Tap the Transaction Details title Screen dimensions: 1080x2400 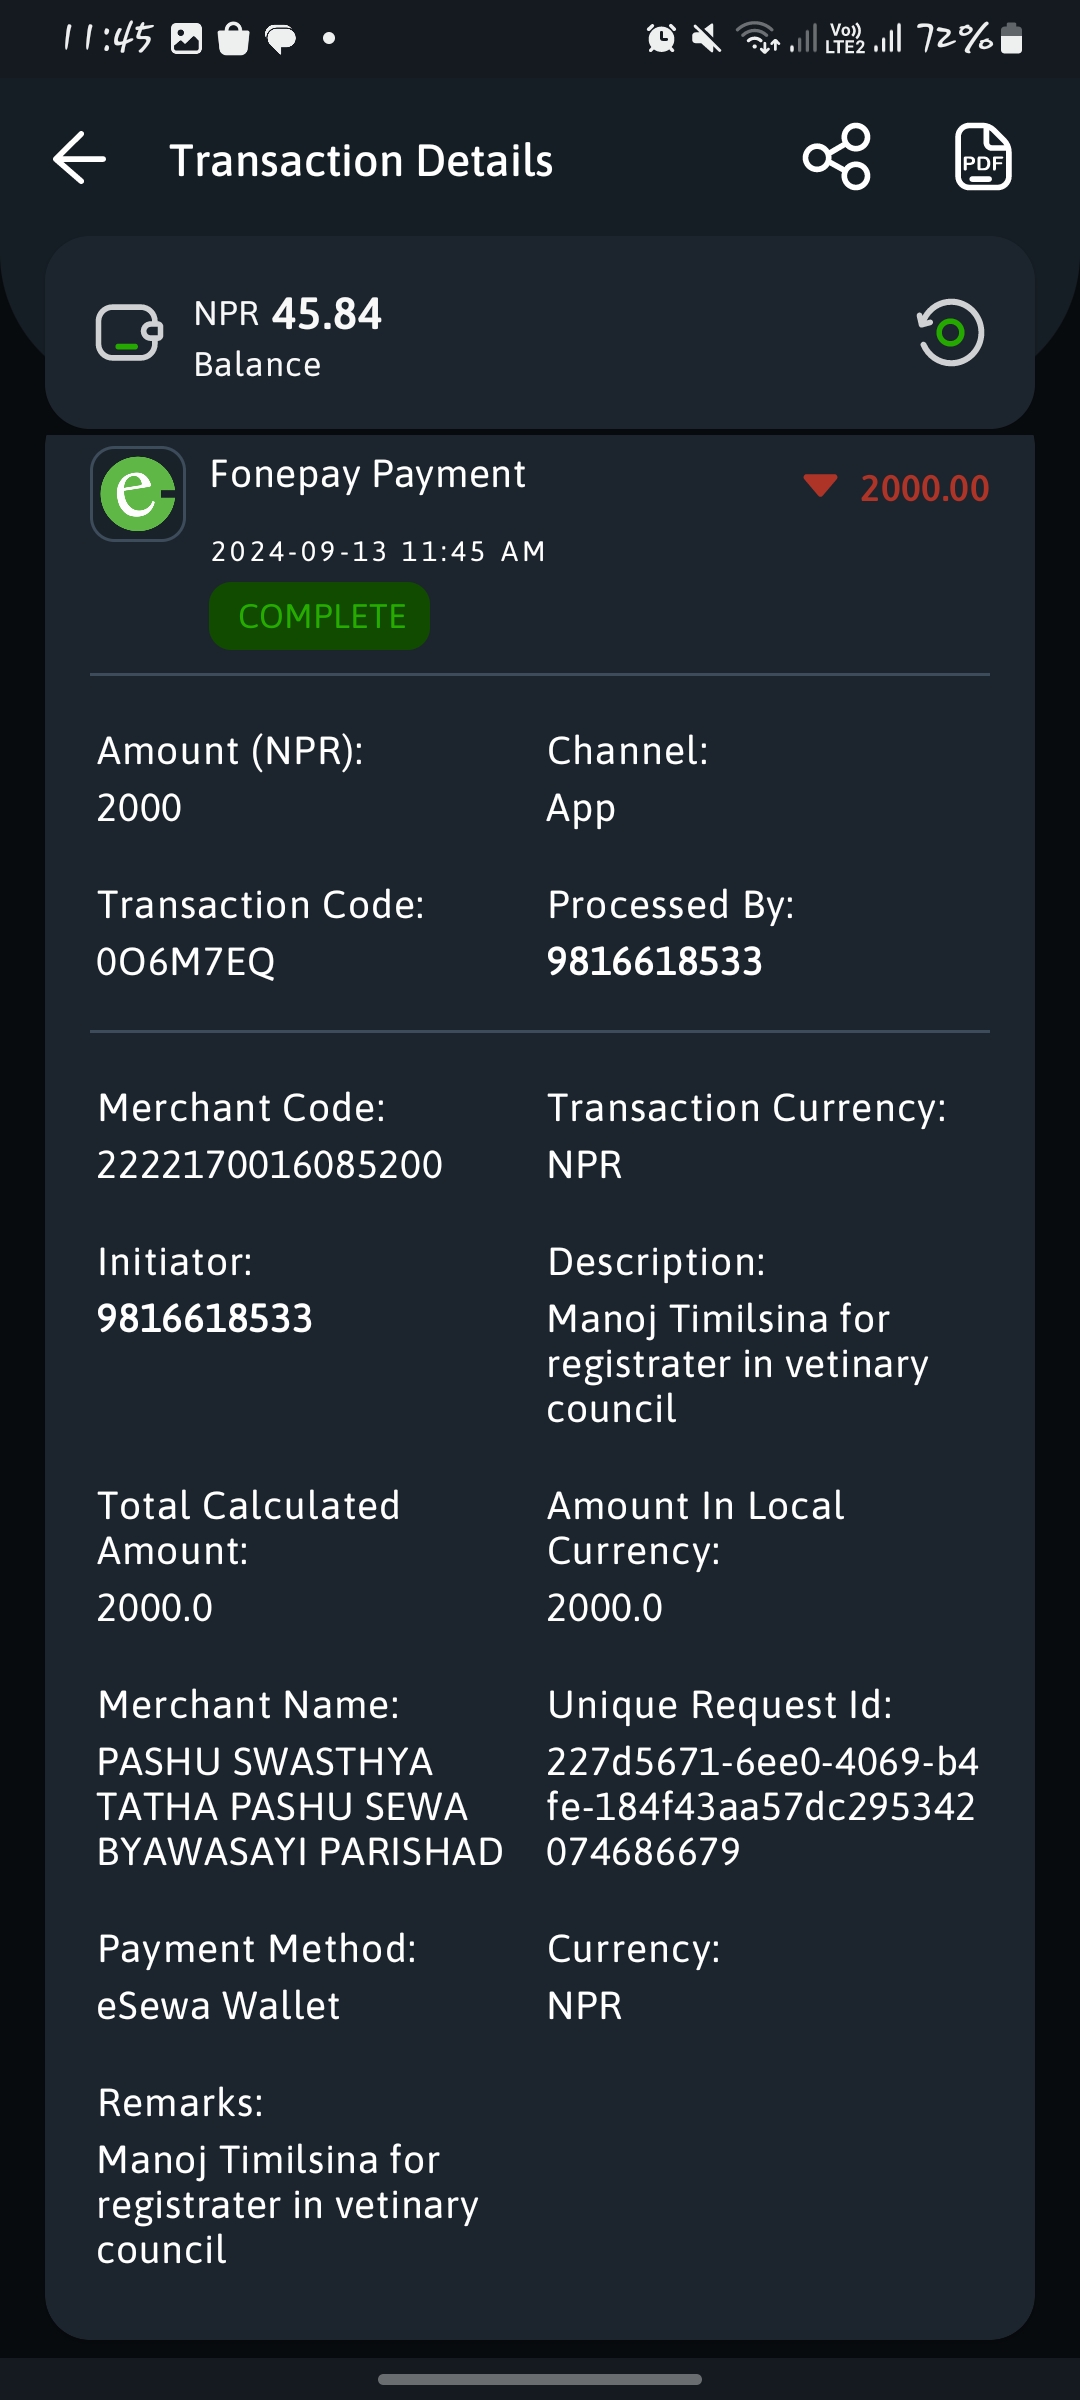[x=361, y=160]
